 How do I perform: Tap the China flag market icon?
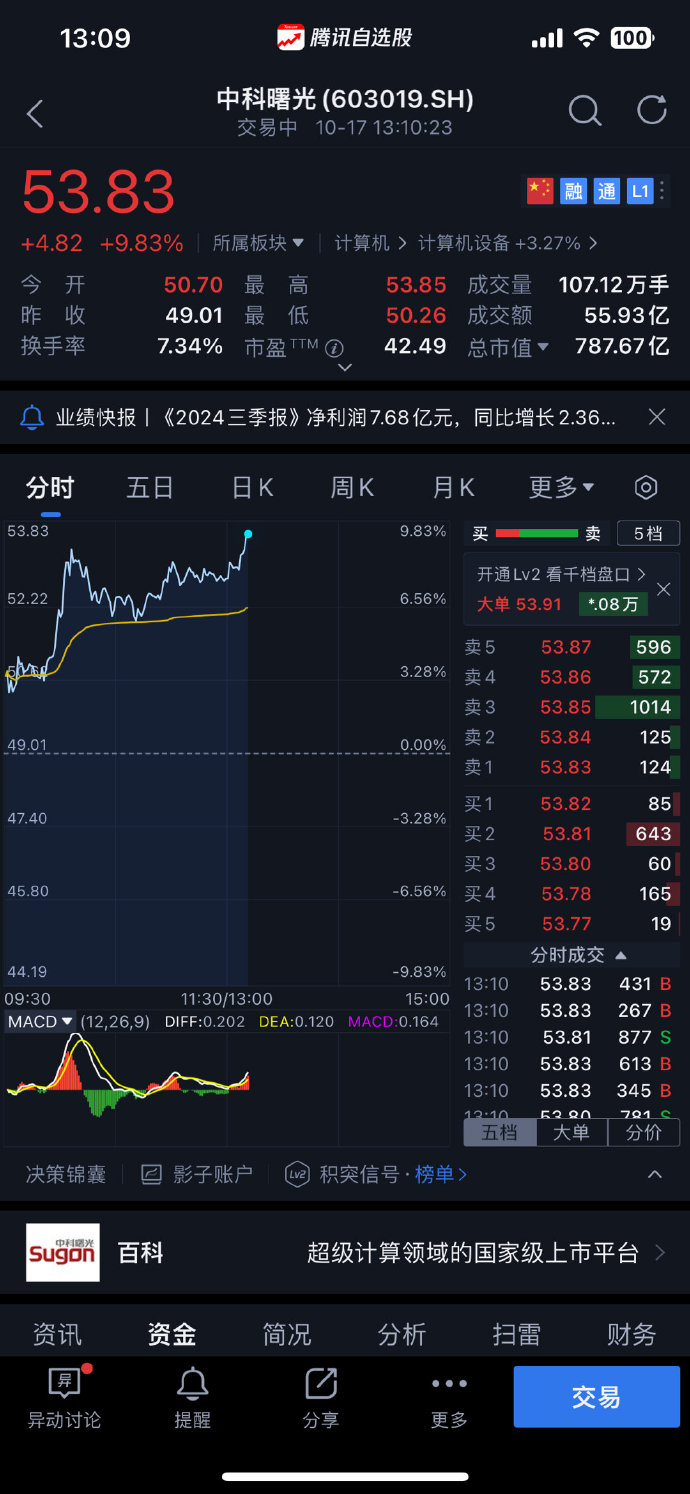(x=540, y=191)
